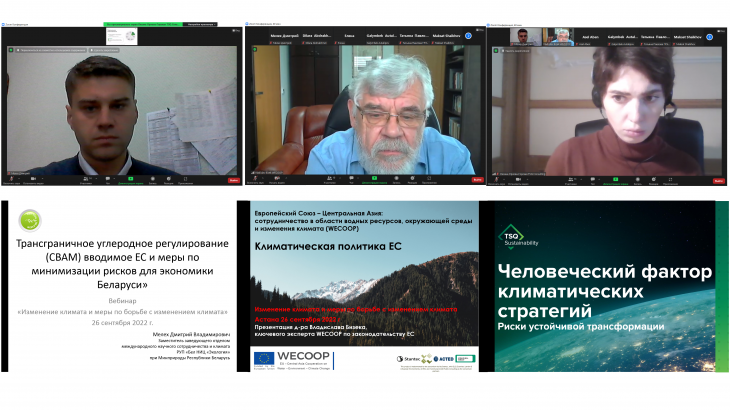The image size is (730, 410).
Task: Start Record in right Zoom window
Action: click(x=638, y=179)
